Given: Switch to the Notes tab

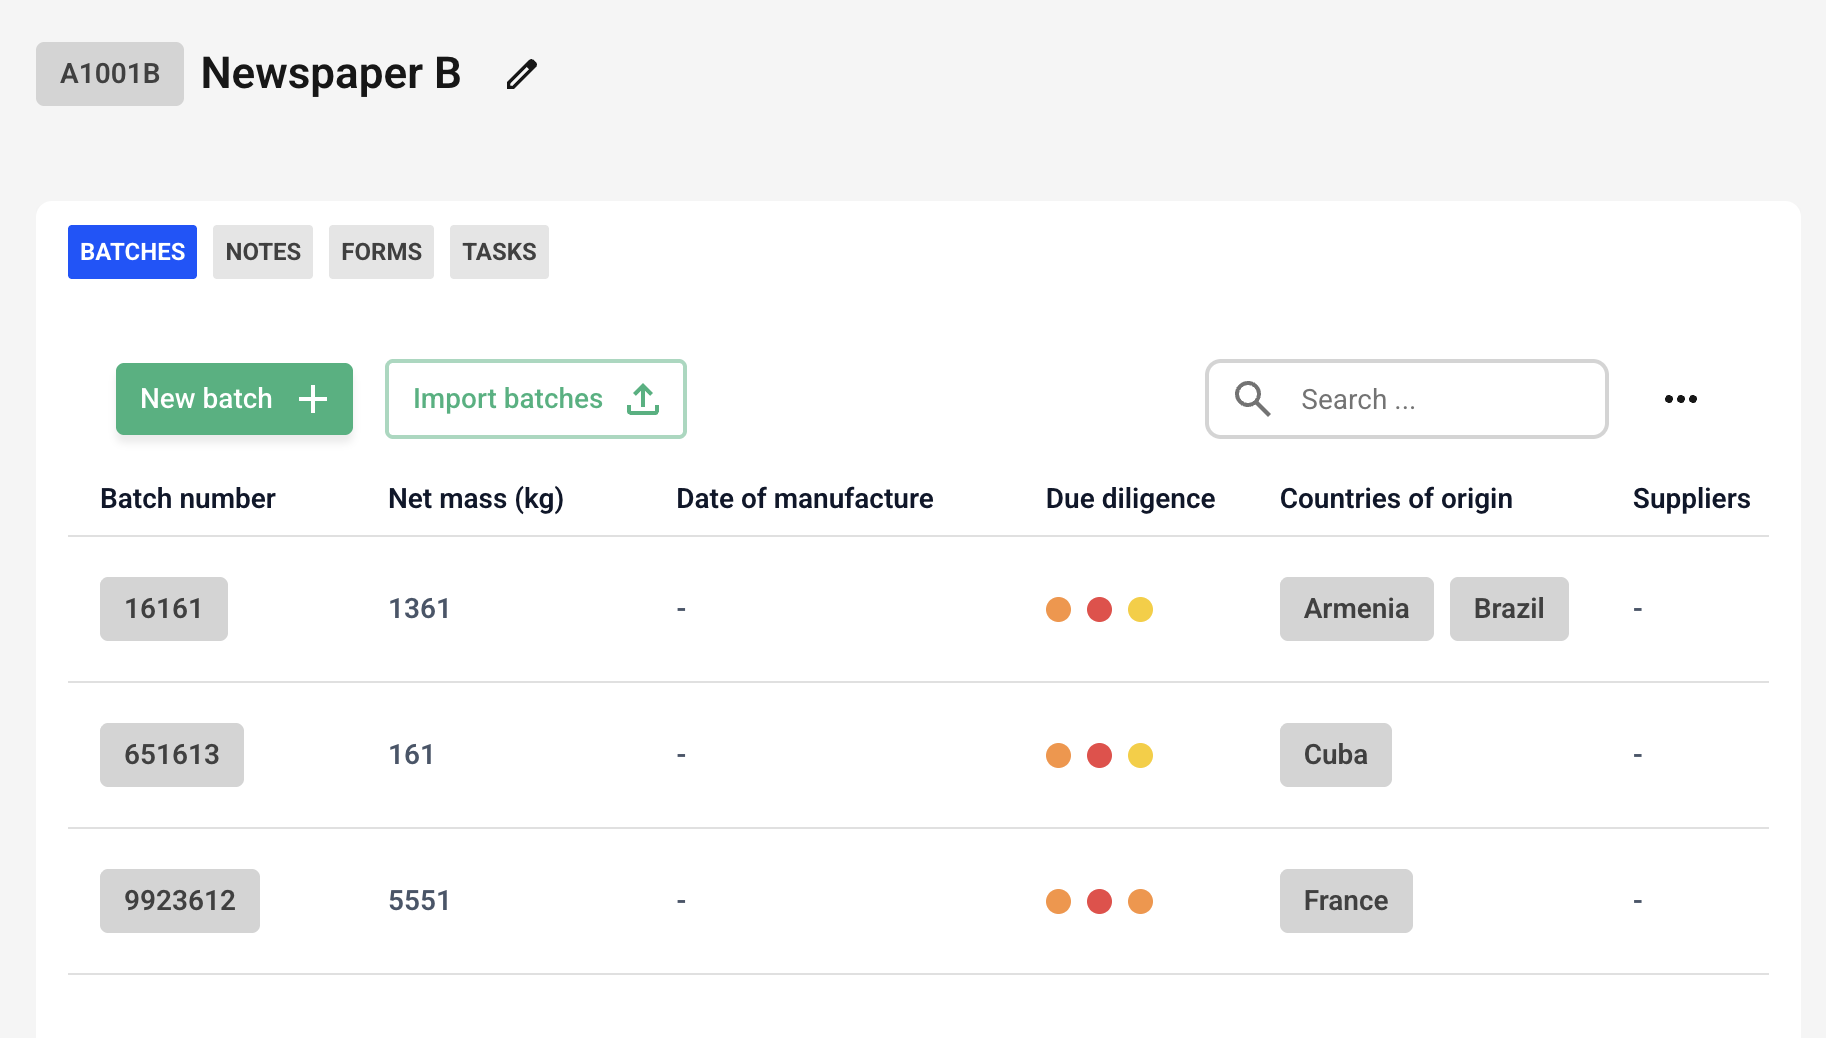Looking at the screenshot, I should (263, 252).
